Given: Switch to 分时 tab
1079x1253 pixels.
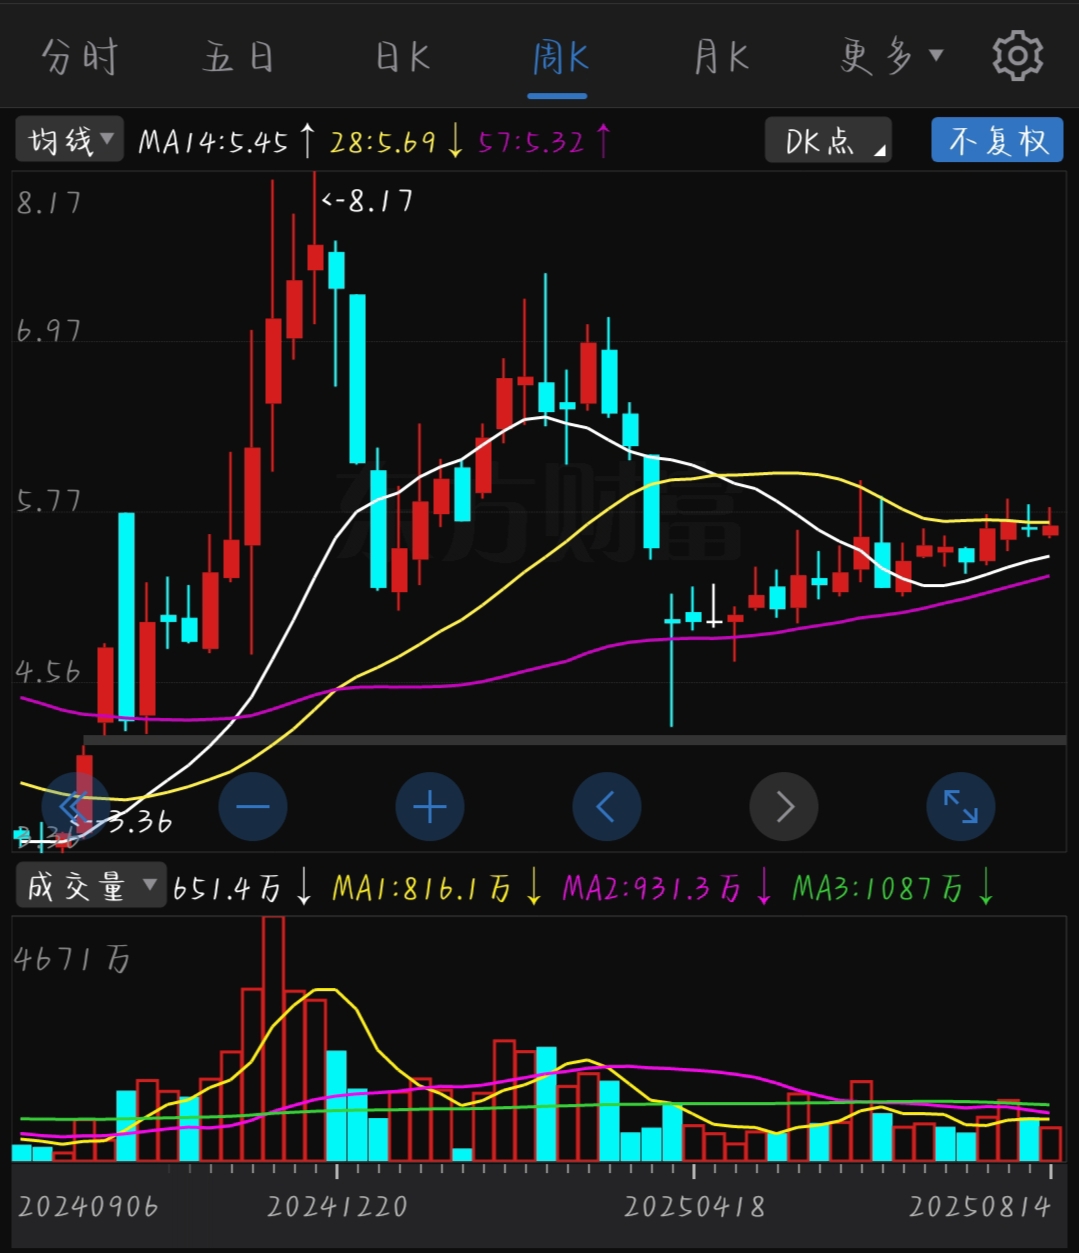Looking at the screenshot, I should (x=80, y=57).
